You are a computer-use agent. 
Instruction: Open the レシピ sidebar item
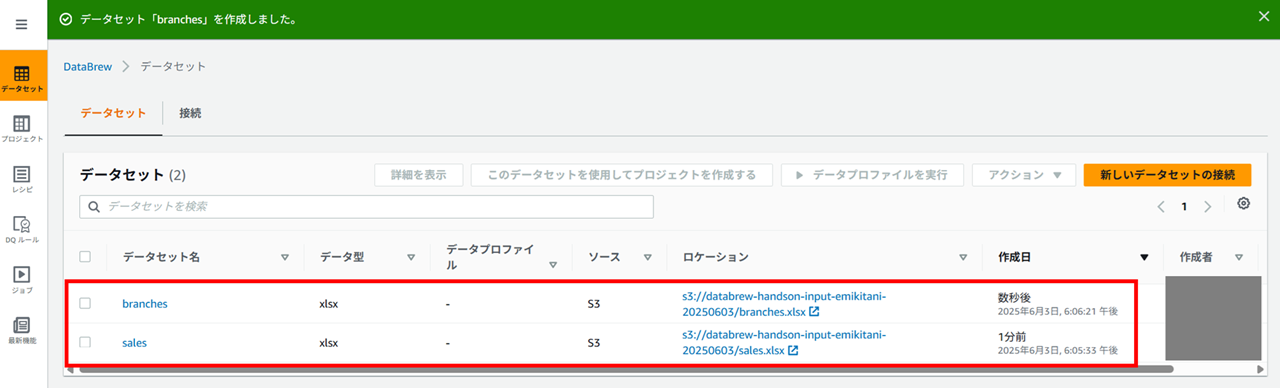[22, 179]
